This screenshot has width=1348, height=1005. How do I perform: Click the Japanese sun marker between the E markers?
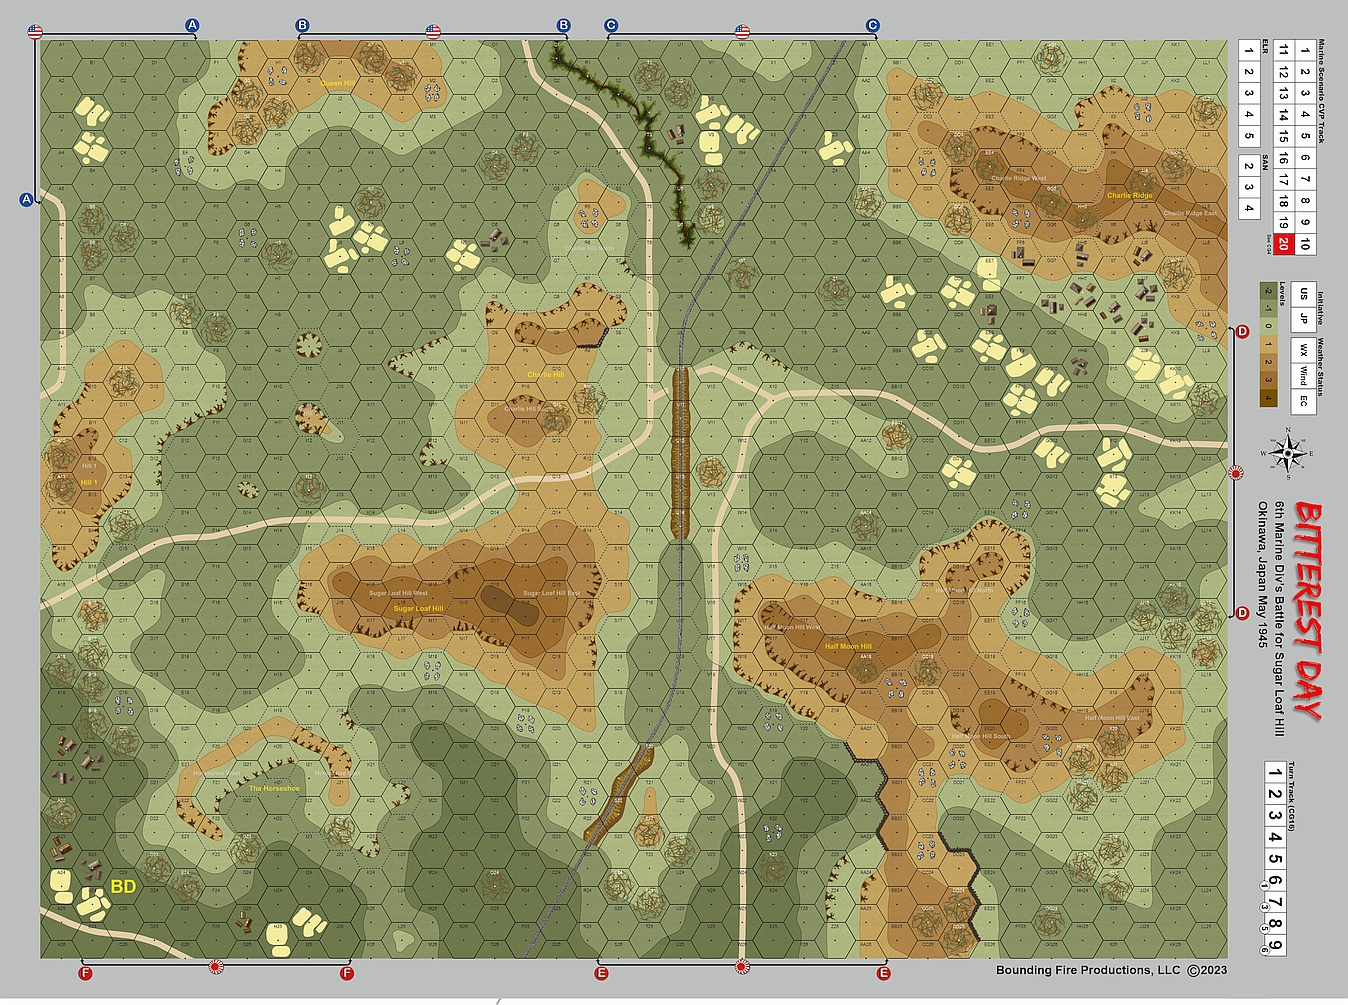[x=742, y=967]
